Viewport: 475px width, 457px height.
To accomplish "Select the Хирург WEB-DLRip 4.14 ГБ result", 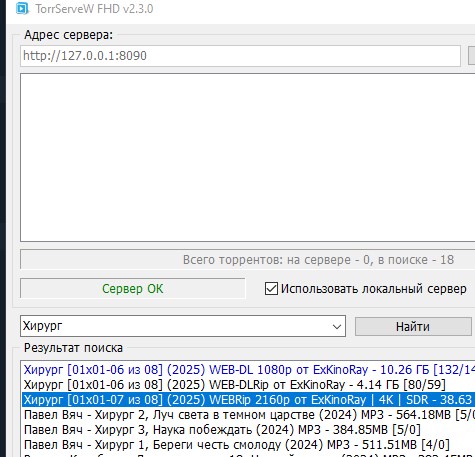I will pyautogui.click(x=249, y=385).
